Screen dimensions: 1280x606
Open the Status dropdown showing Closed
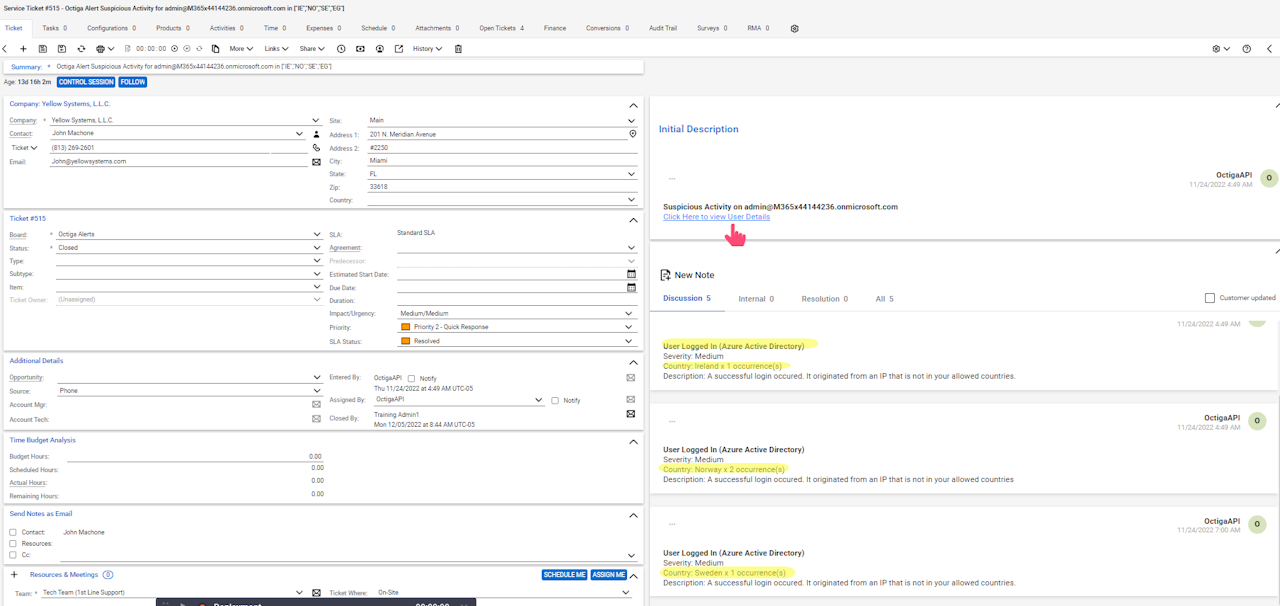(316, 248)
